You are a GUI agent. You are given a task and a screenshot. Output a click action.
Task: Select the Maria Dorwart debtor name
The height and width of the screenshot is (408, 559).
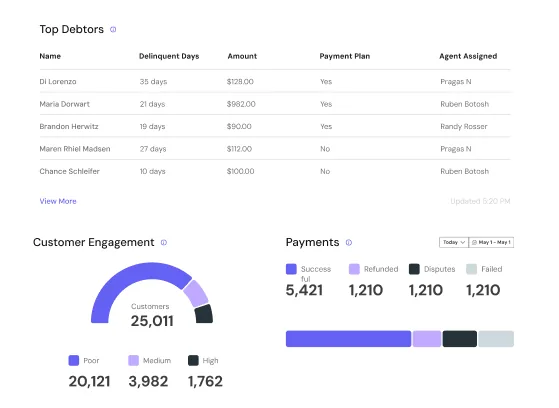tap(65, 104)
